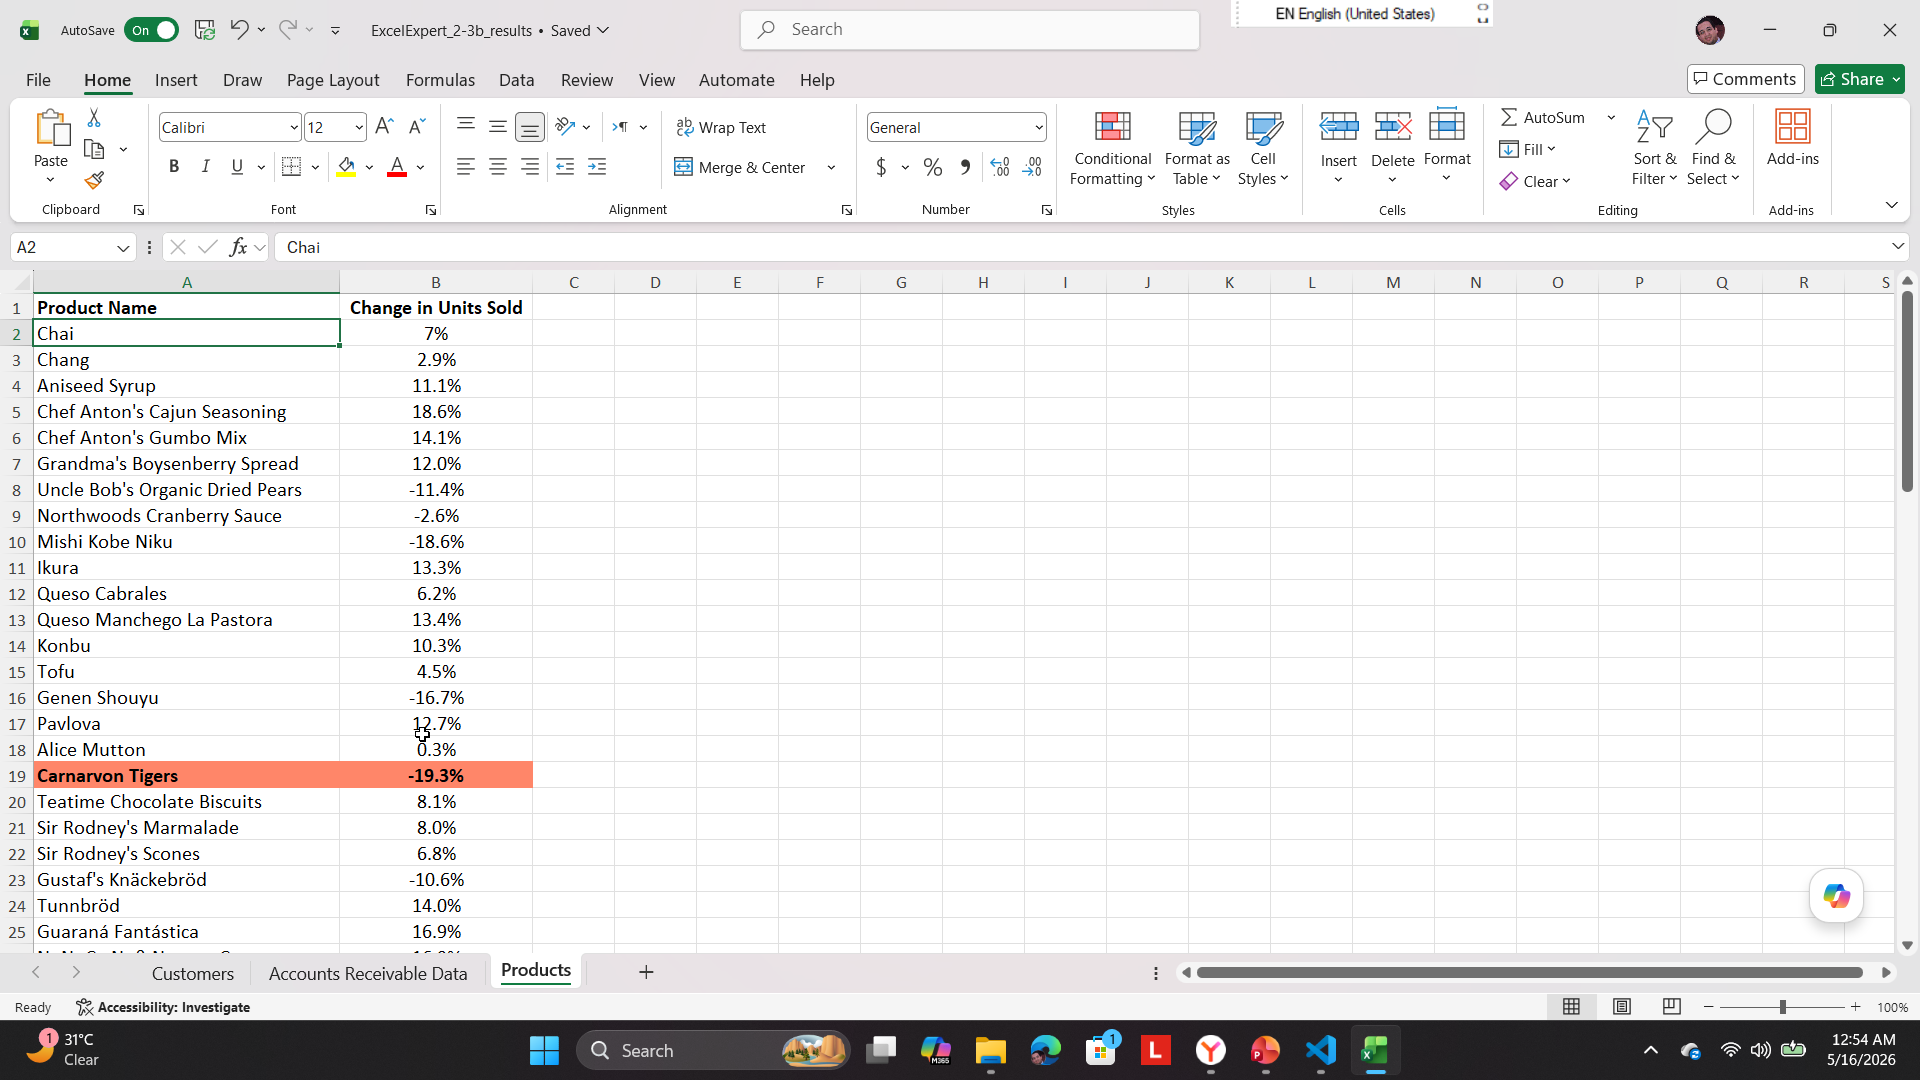Open the font name Calibri dropdown
The width and height of the screenshot is (1920, 1080).
(x=294, y=127)
